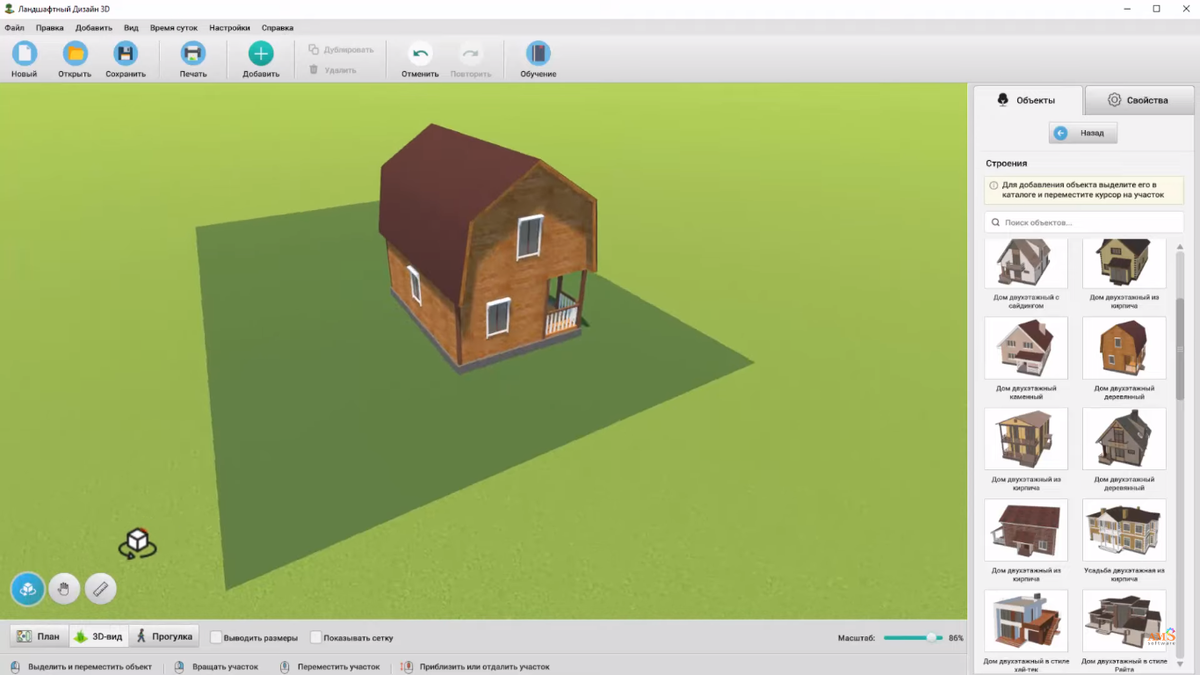This screenshot has height=675, width=1200.
Task: Click the 86% scale value
Action: 956,638
